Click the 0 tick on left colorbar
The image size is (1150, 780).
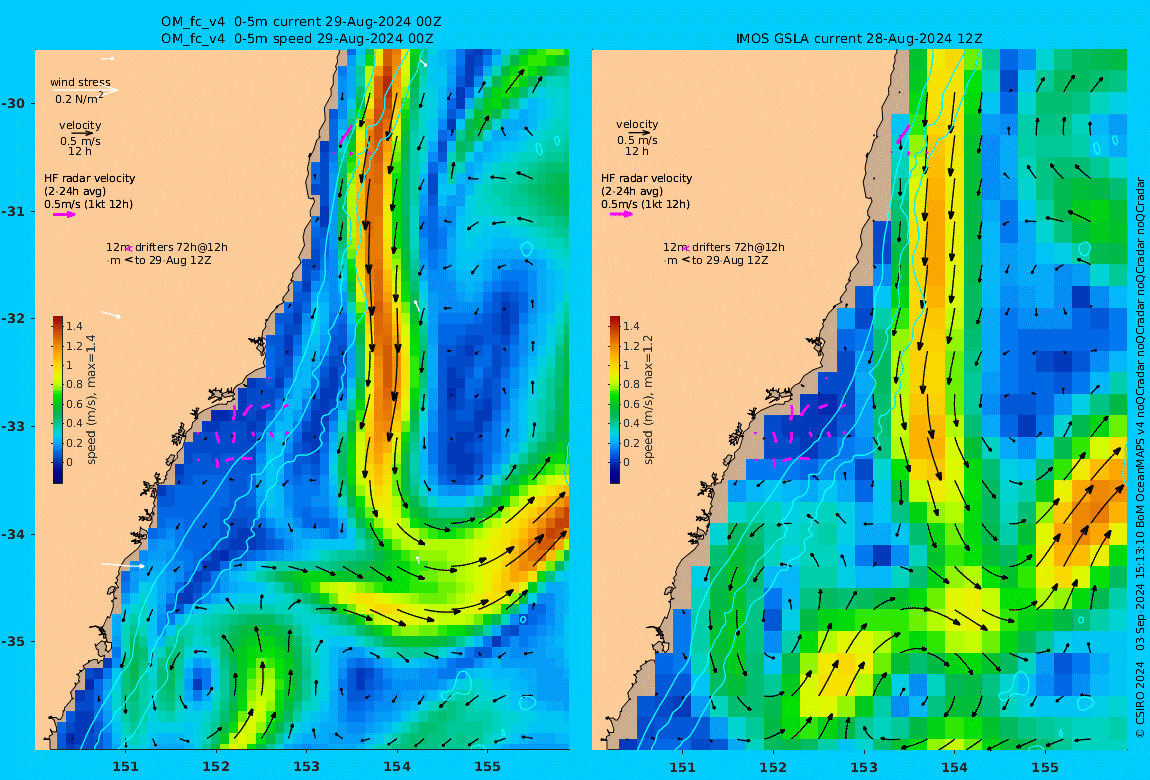[x=70, y=463]
